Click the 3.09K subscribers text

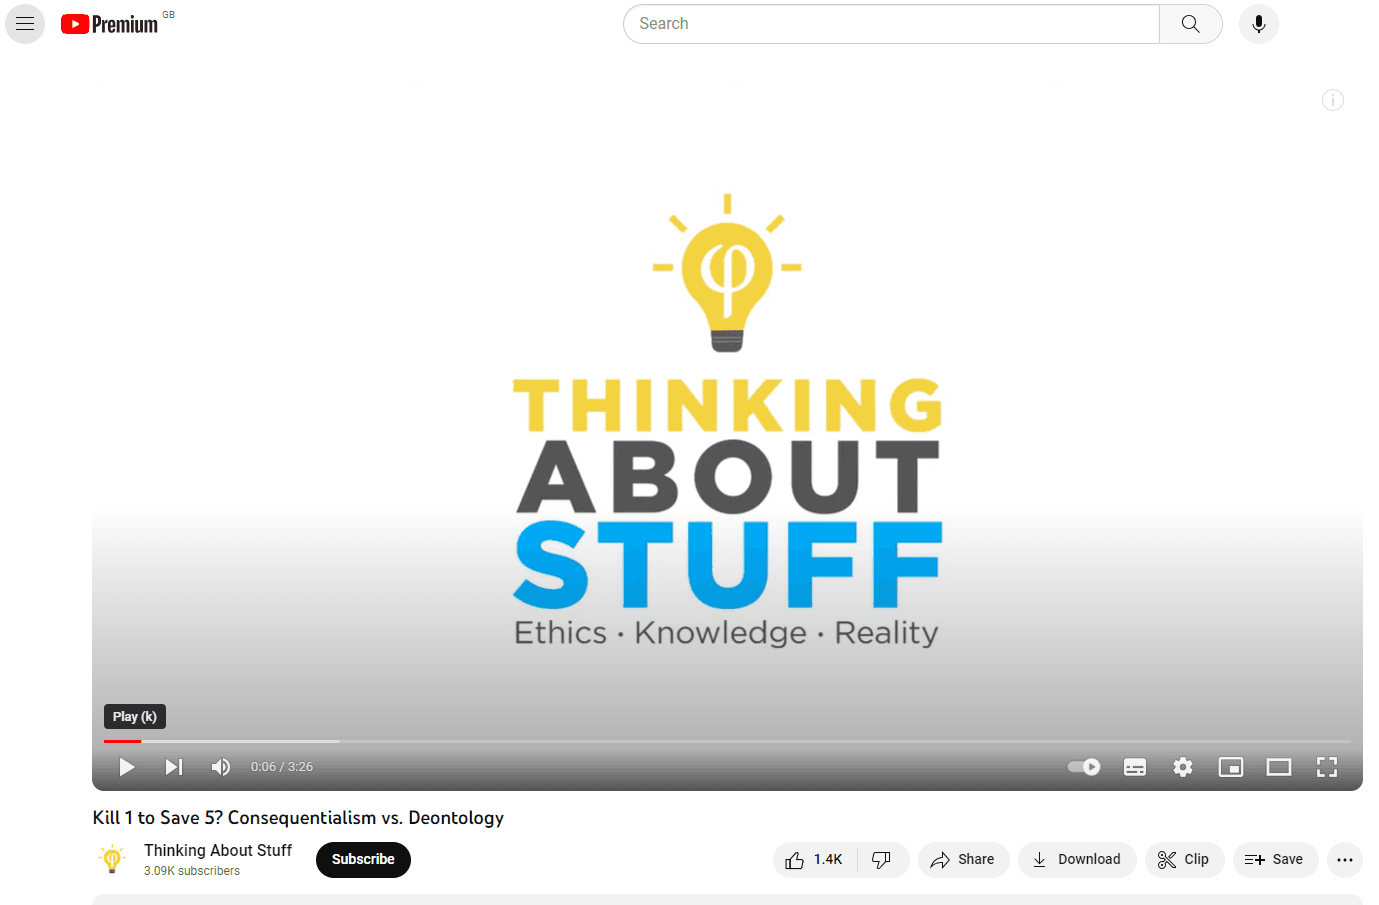click(x=192, y=871)
